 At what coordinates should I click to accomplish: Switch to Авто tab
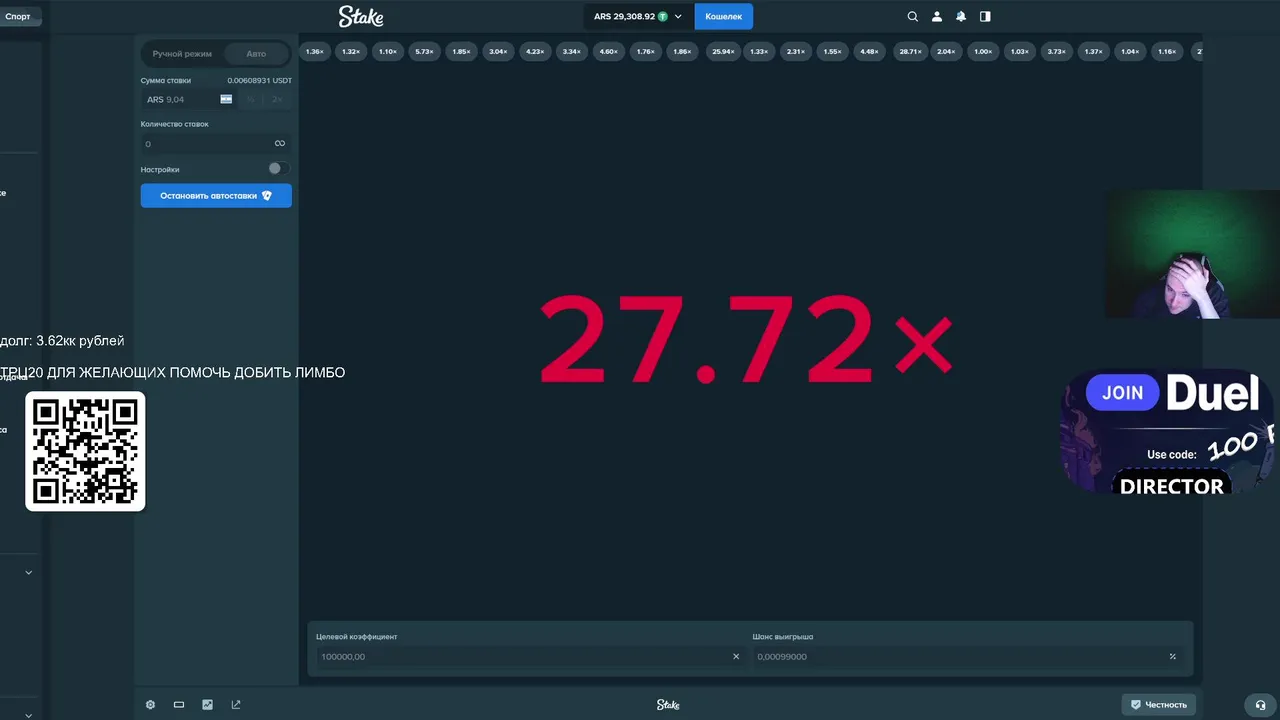click(x=256, y=53)
